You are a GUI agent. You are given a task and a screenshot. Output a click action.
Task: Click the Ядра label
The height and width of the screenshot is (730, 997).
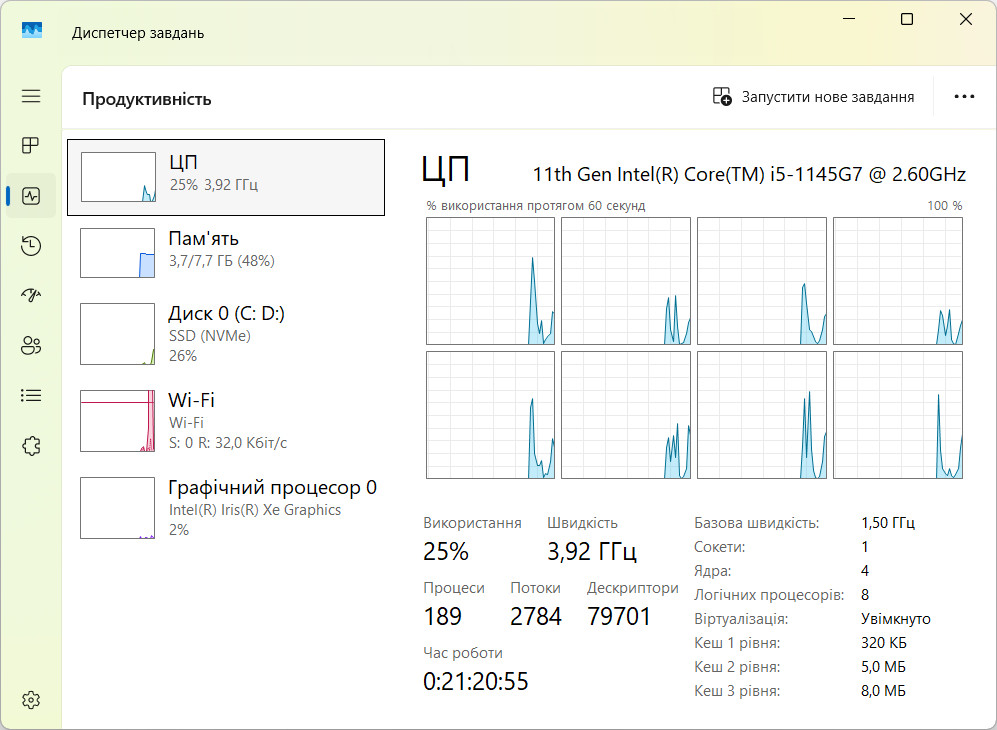(x=713, y=571)
